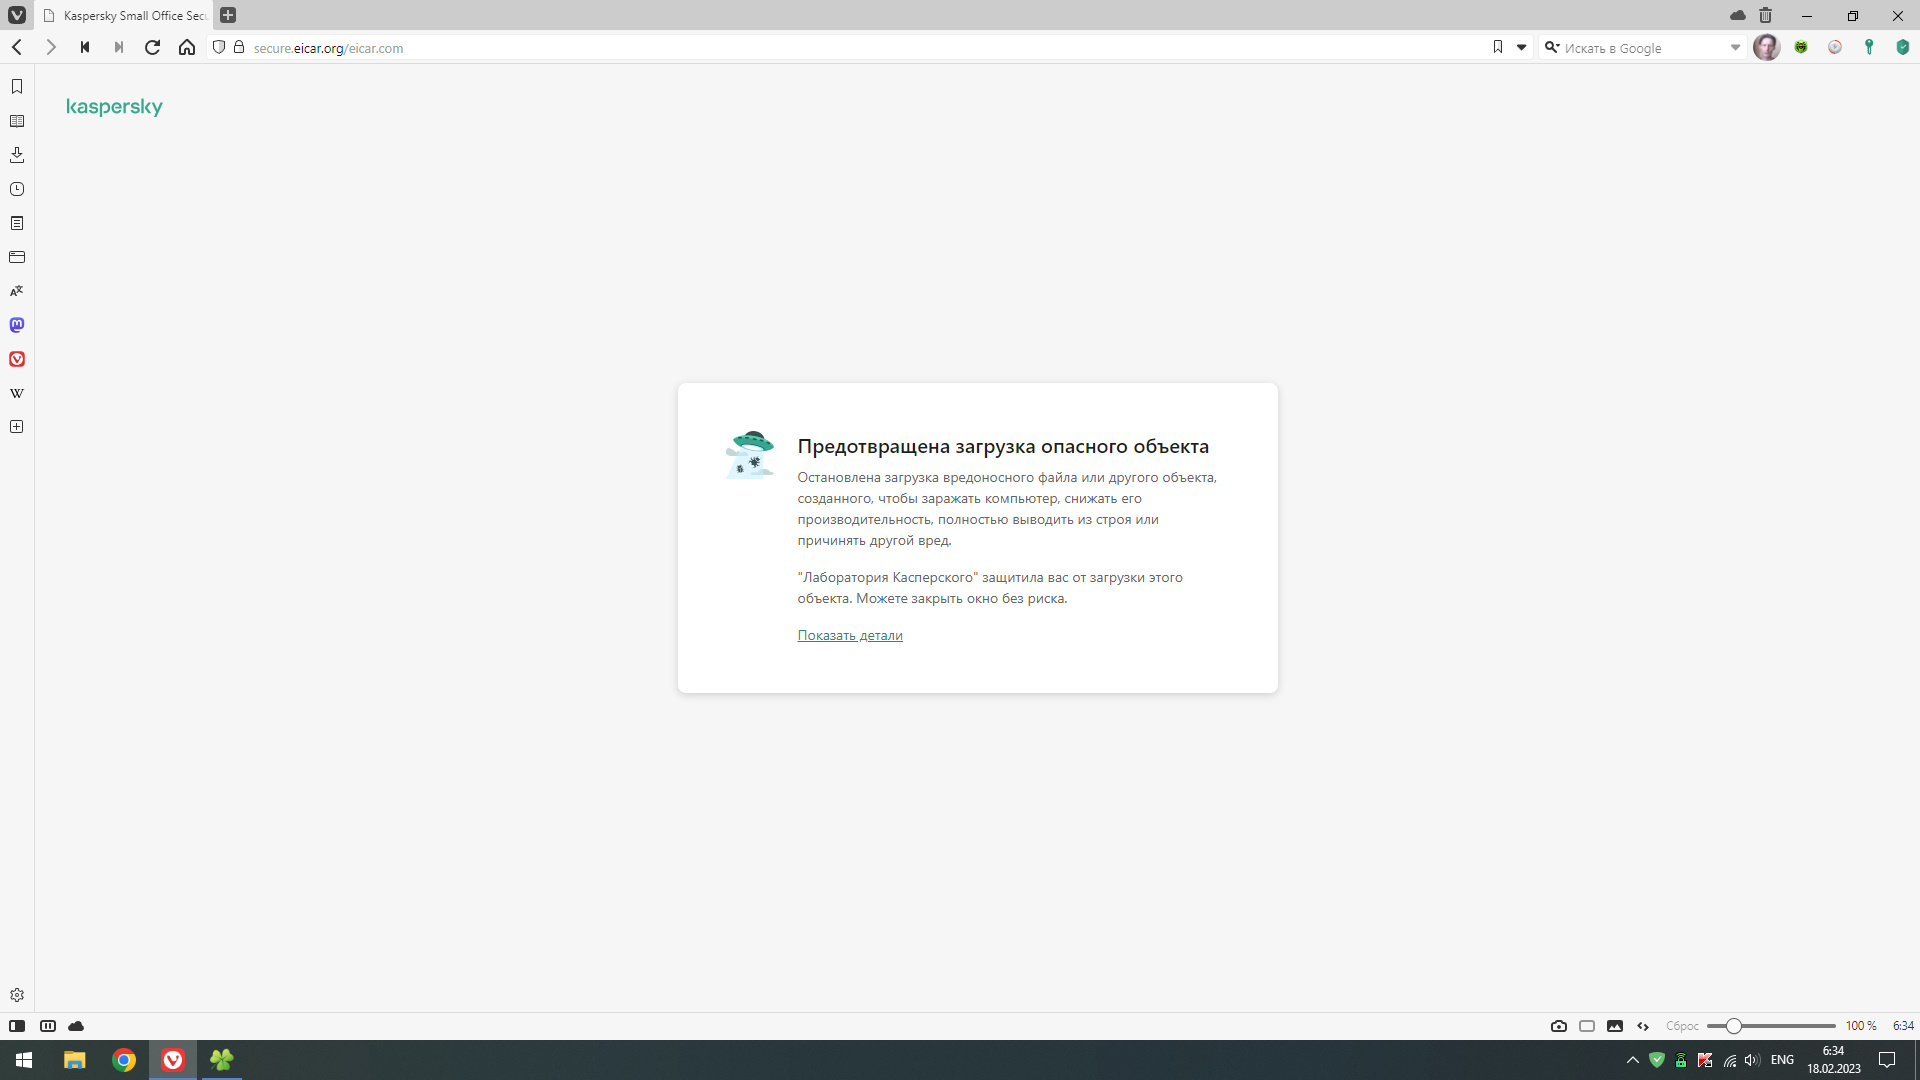Toggle the side panel visibility
The width and height of the screenshot is (1920, 1080).
coord(17,1026)
